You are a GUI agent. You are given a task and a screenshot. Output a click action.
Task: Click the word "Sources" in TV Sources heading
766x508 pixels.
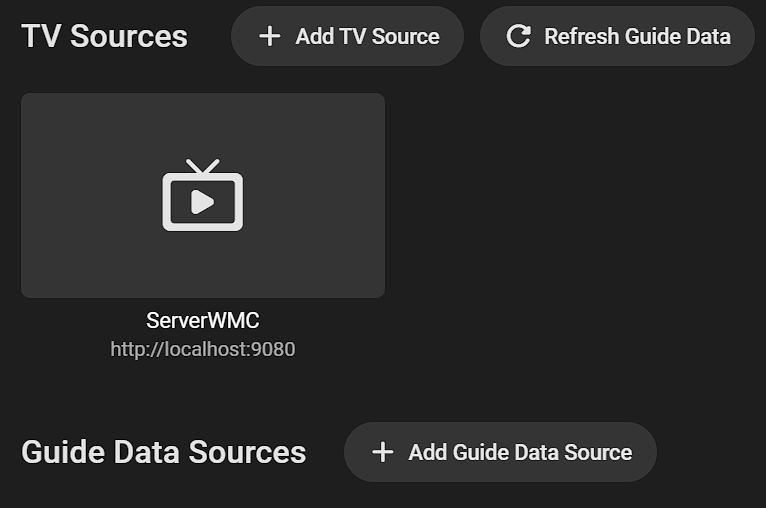129,37
